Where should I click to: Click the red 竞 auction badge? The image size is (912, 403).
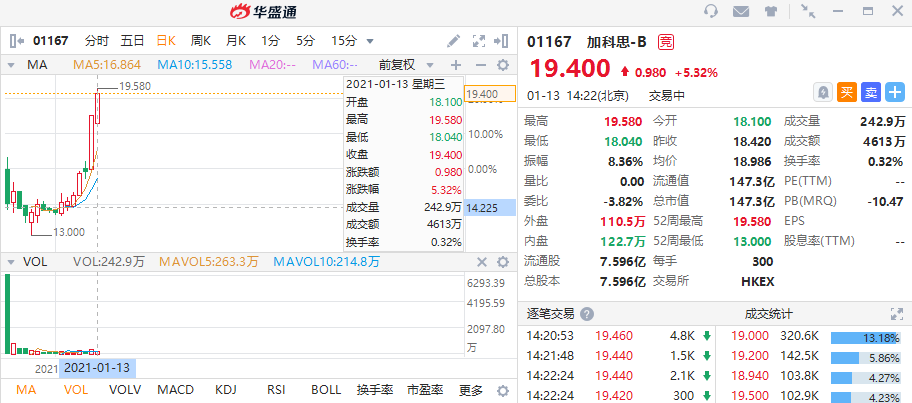[666, 42]
